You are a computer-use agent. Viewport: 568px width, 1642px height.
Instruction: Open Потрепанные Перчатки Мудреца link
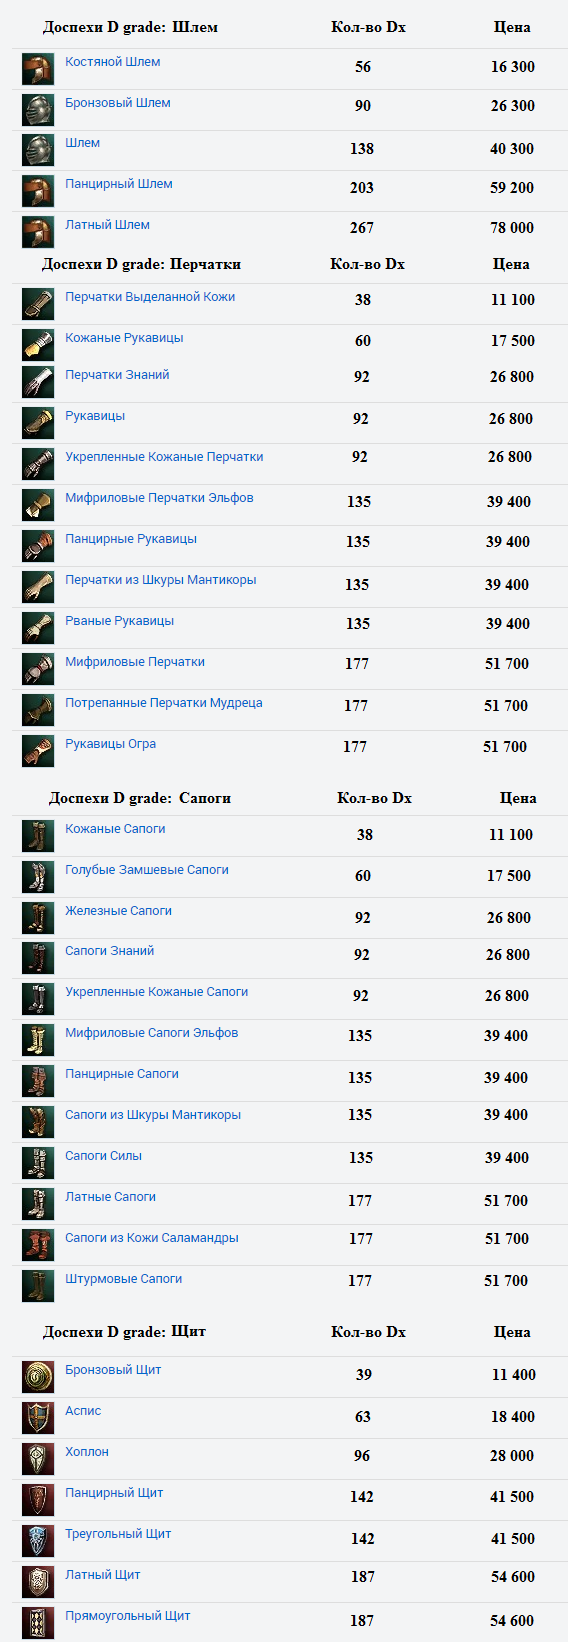point(164,703)
